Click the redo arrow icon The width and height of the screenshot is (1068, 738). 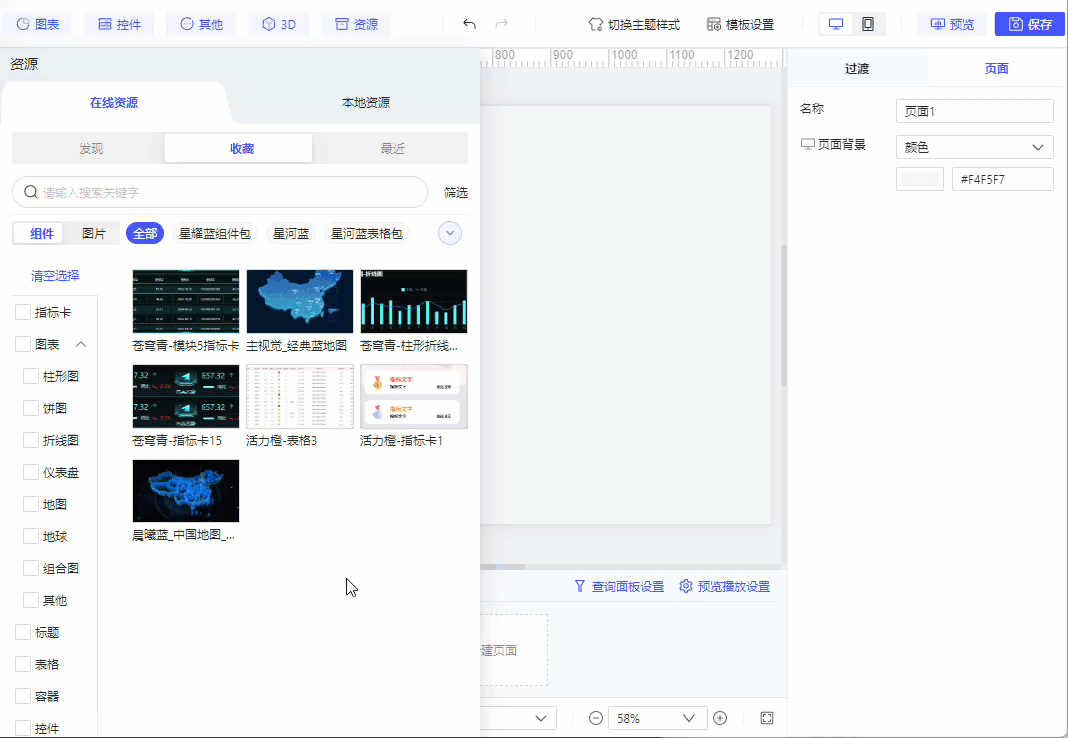[501, 24]
